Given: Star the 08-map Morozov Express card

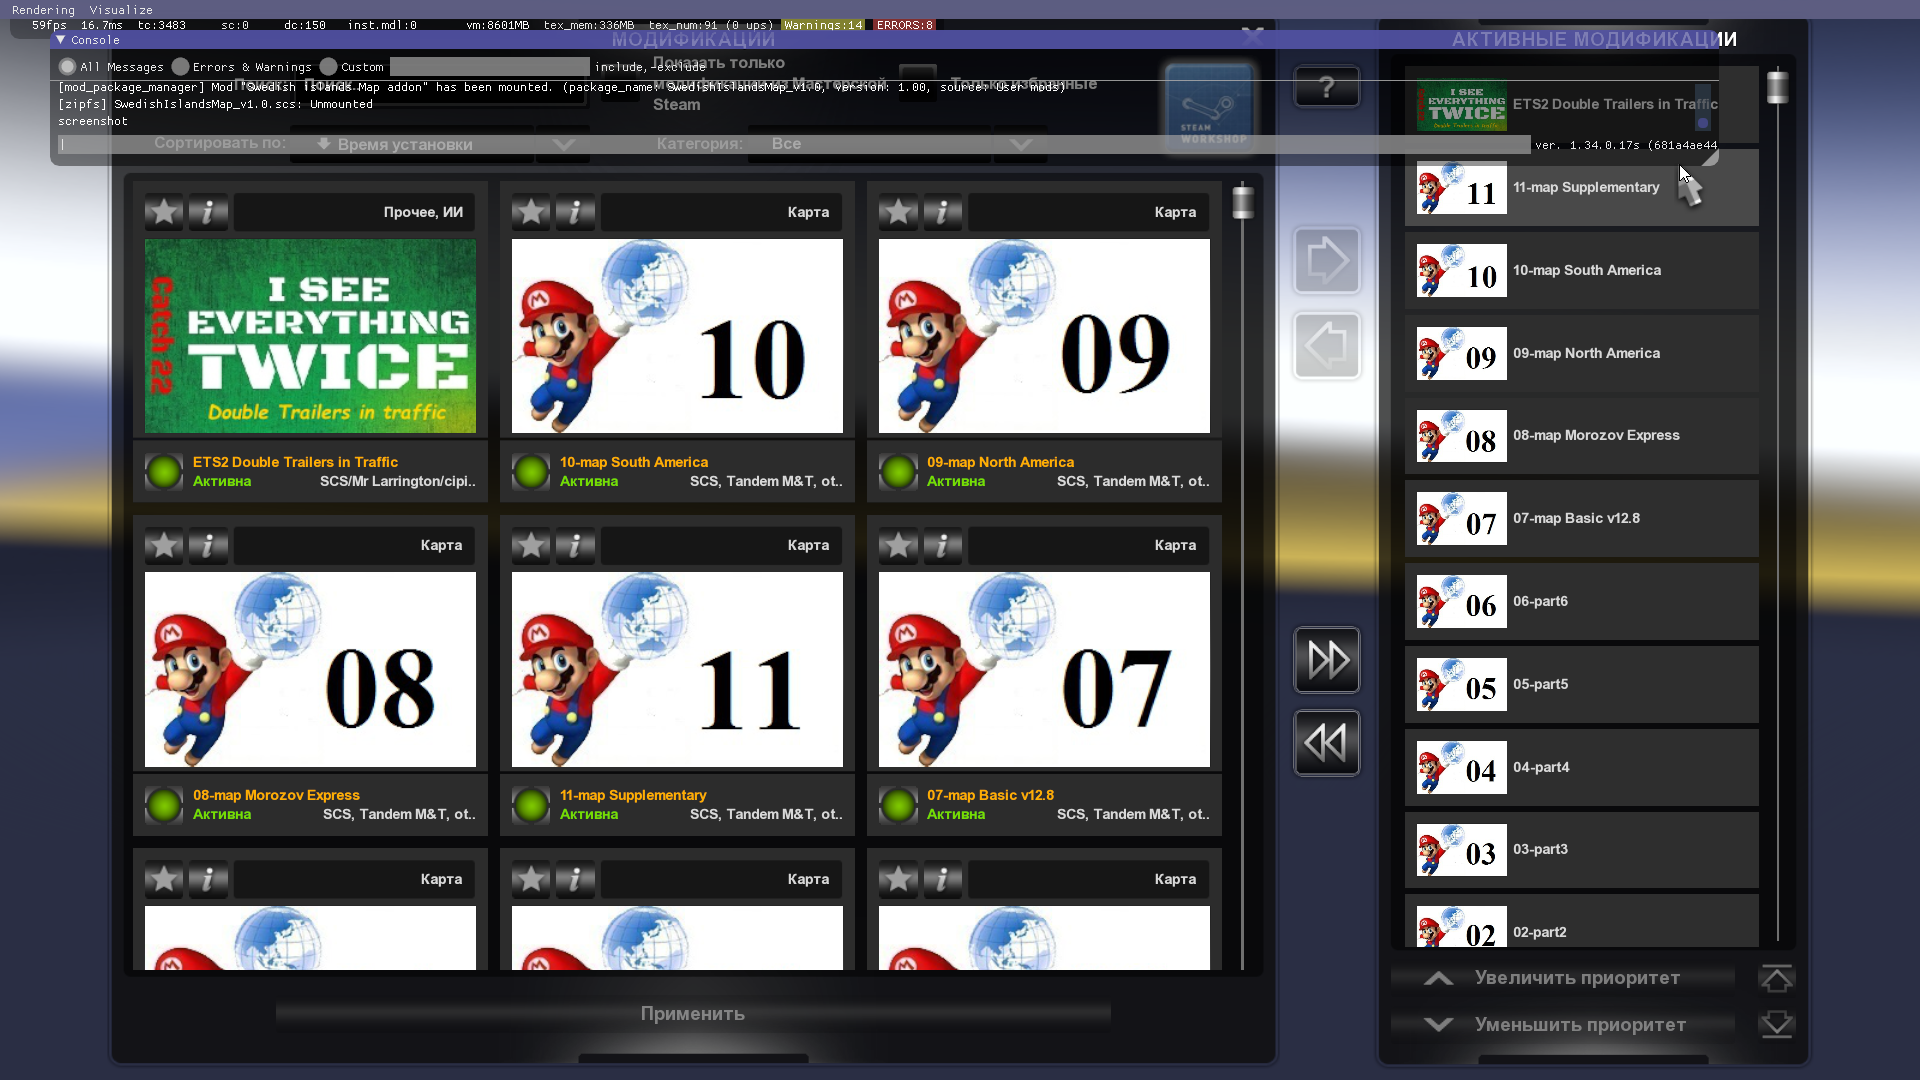Looking at the screenshot, I should point(164,545).
